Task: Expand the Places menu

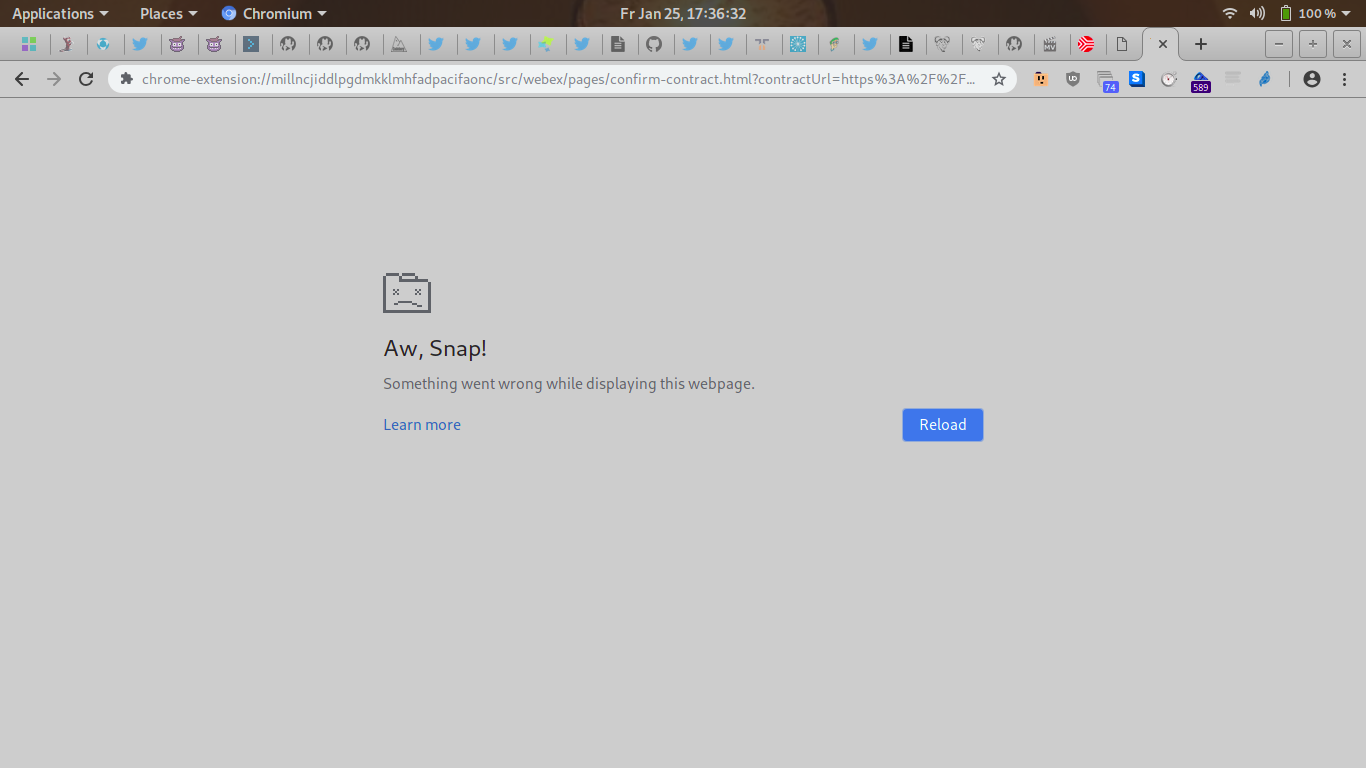Action: tap(168, 14)
